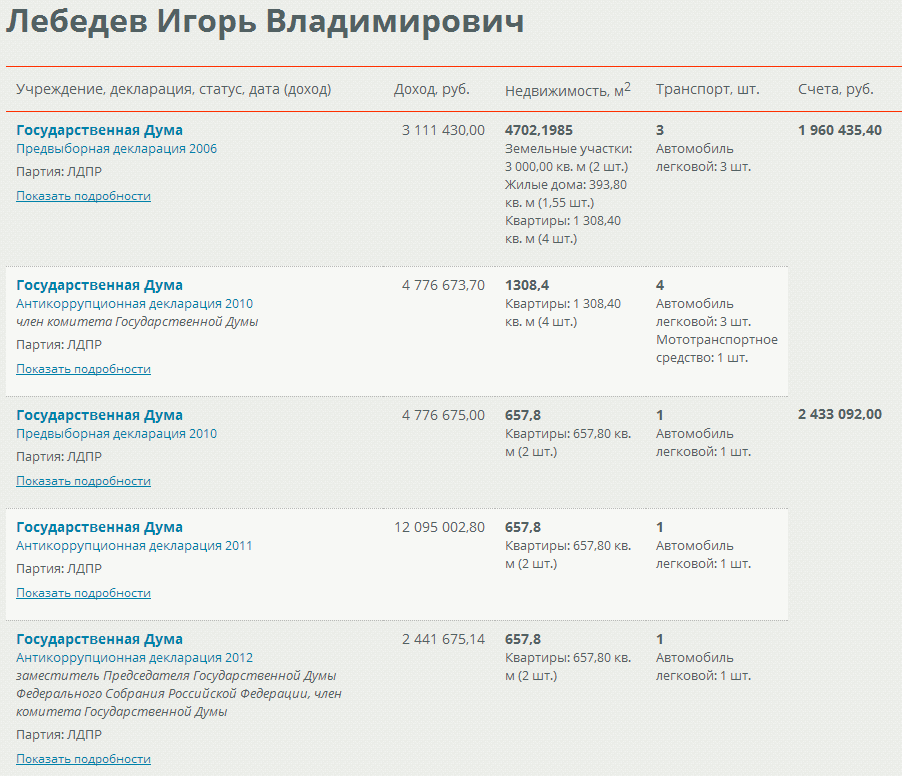Click Антикоррупционная декларация 2011 link
The width and height of the screenshot is (902, 776).
(x=134, y=546)
